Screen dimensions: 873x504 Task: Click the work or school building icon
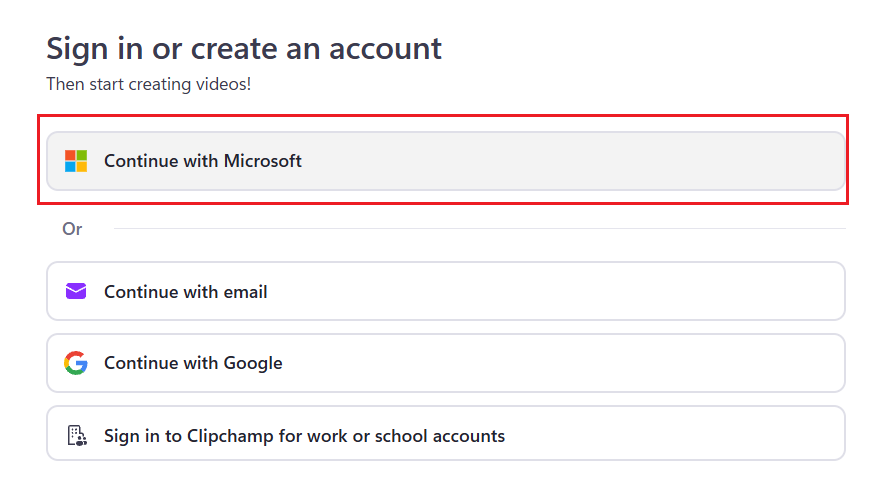(x=76, y=436)
